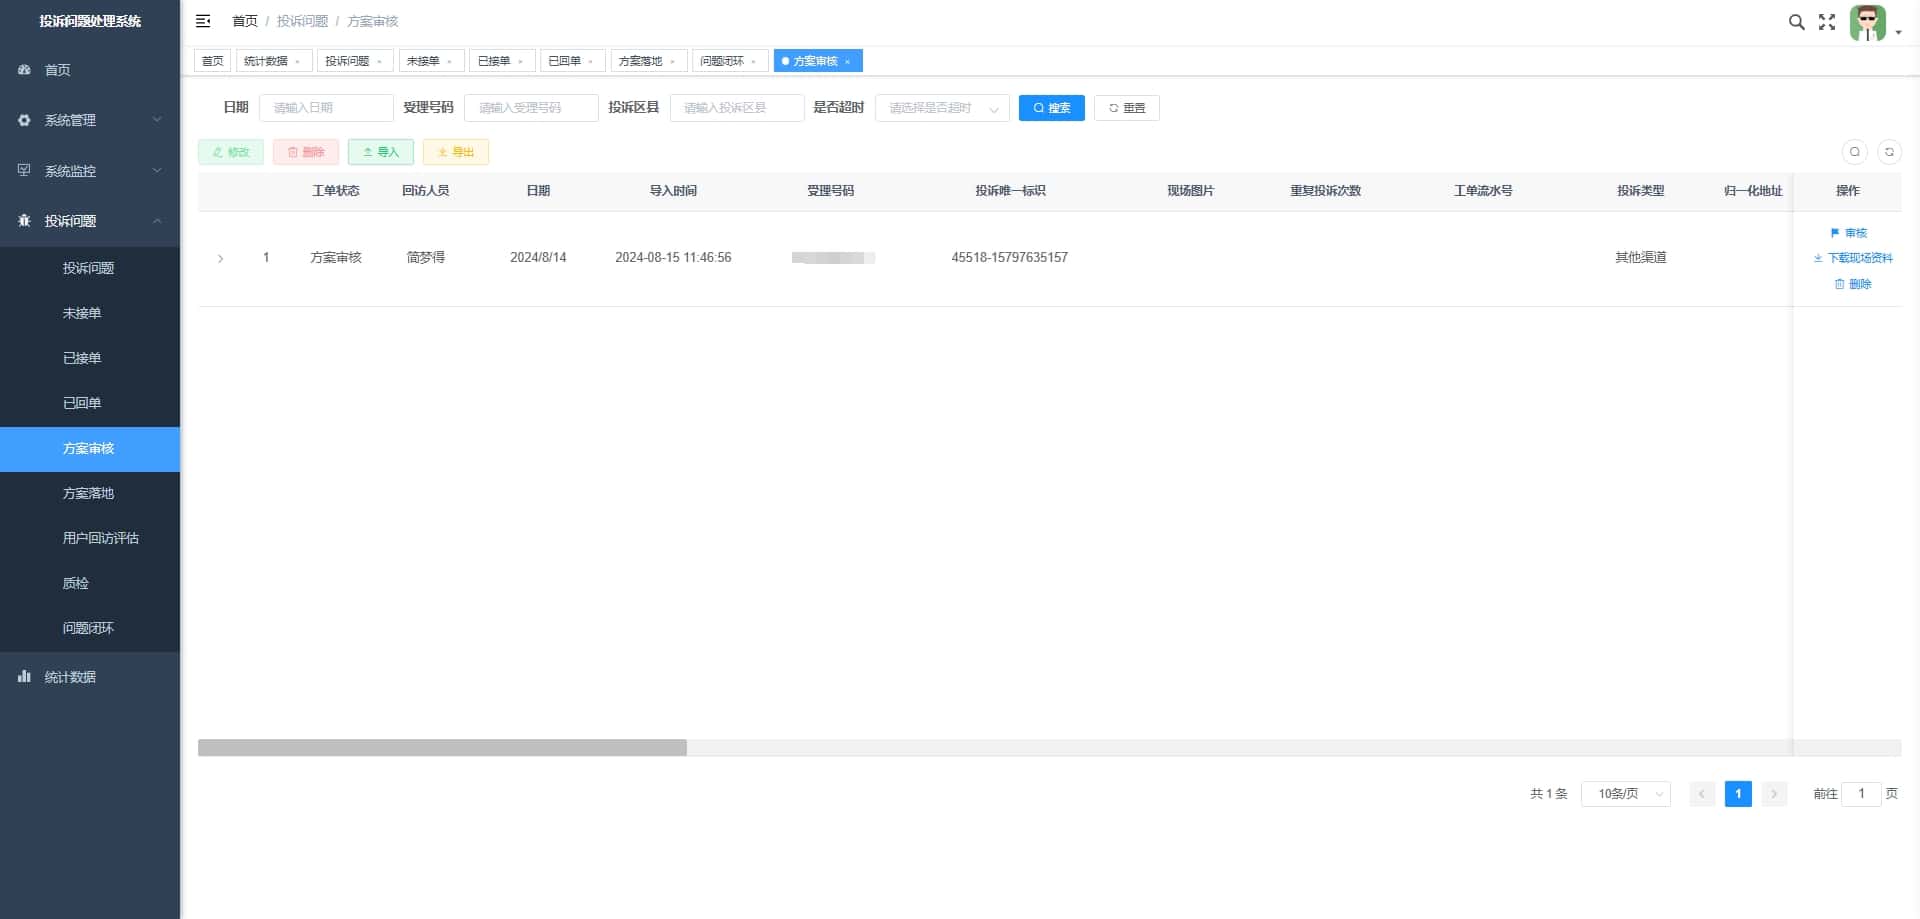
Task: Expand row 1 with the arrow chevron
Action: pos(220,259)
